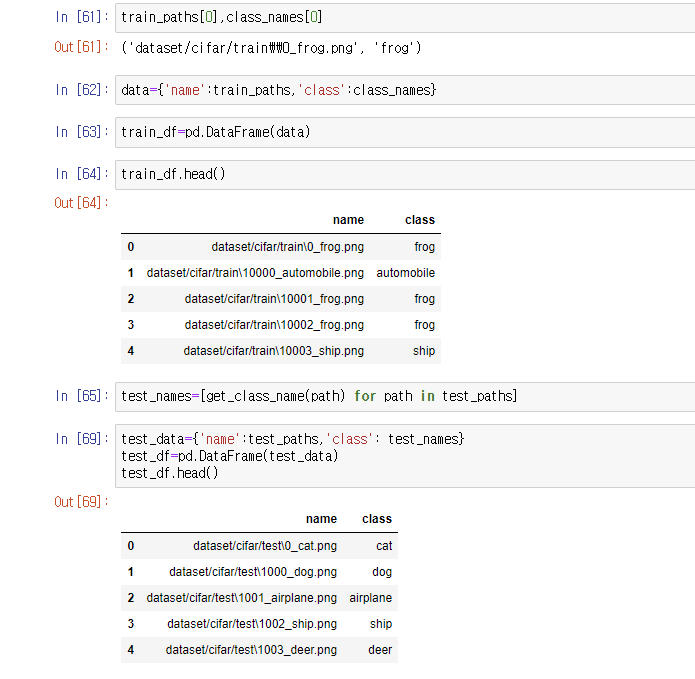
Task: Click code cell In [61] with train_paths[0]
Action: (x=405, y=18)
